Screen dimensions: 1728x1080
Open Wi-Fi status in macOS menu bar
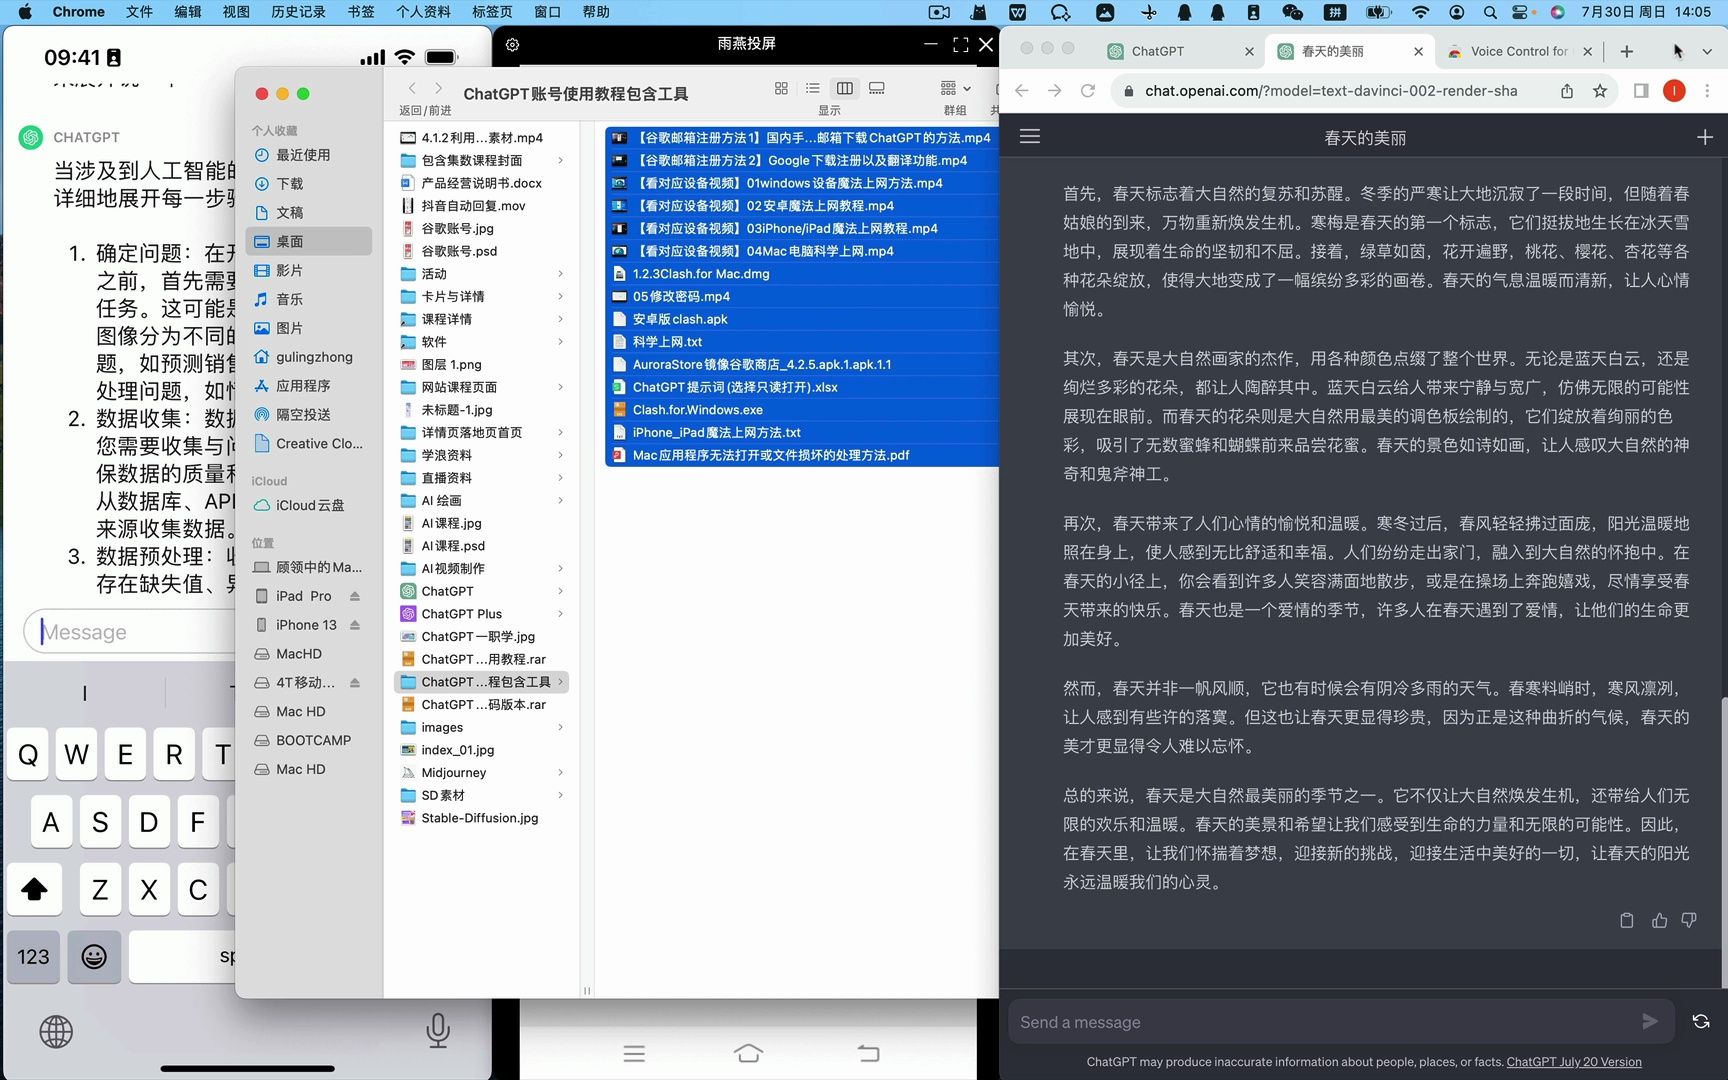(x=1421, y=12)
